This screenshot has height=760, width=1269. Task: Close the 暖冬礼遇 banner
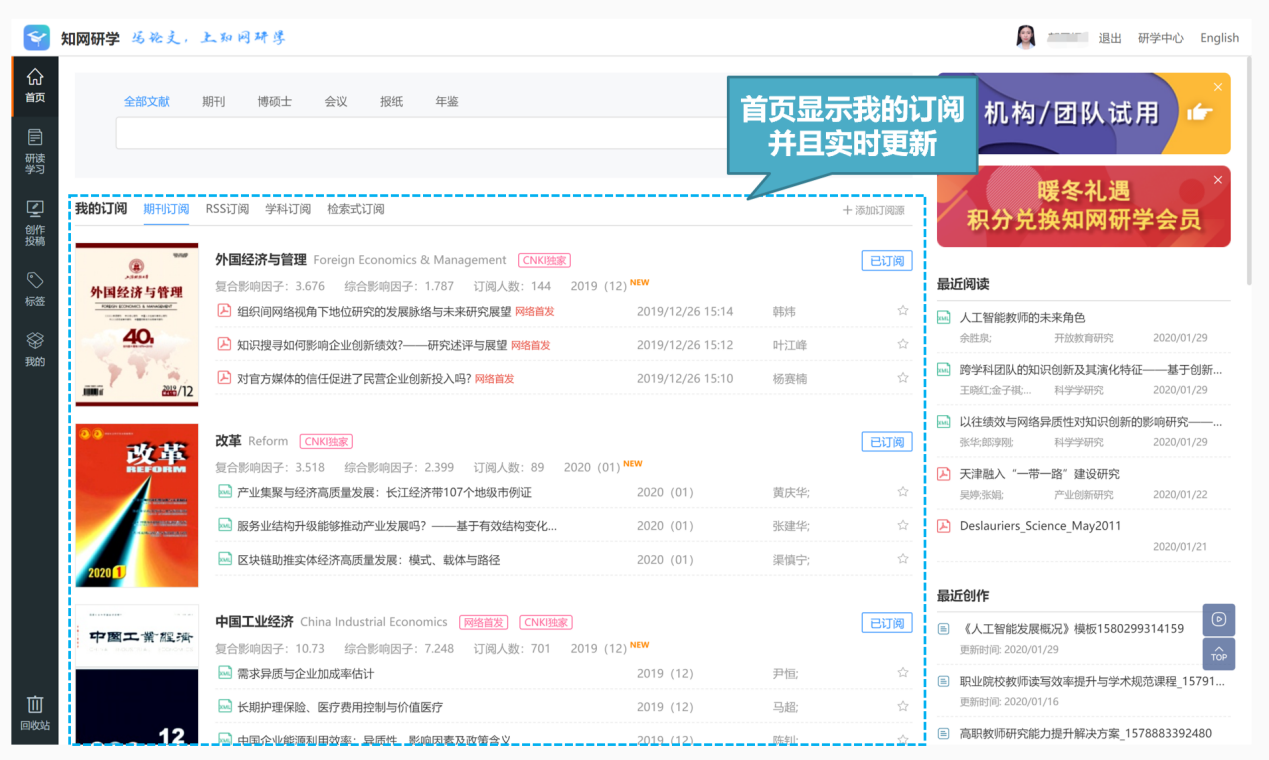(x=1218, y=180)
